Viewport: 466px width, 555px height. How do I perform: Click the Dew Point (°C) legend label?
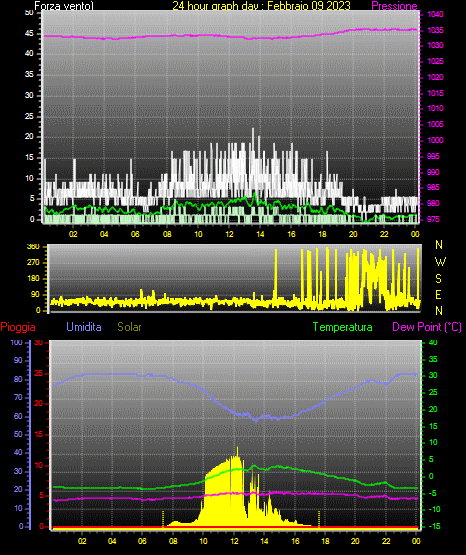click(x=427, y=327)
